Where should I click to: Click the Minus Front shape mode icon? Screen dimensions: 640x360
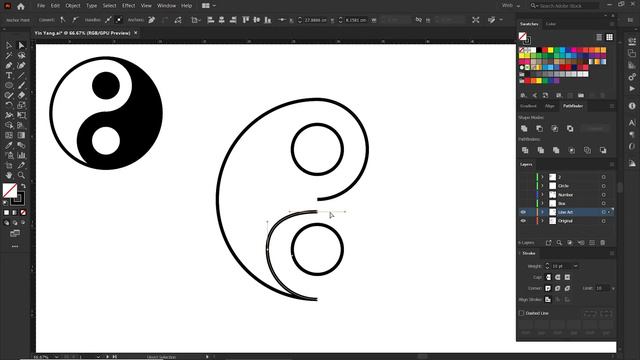pos(539,129)
